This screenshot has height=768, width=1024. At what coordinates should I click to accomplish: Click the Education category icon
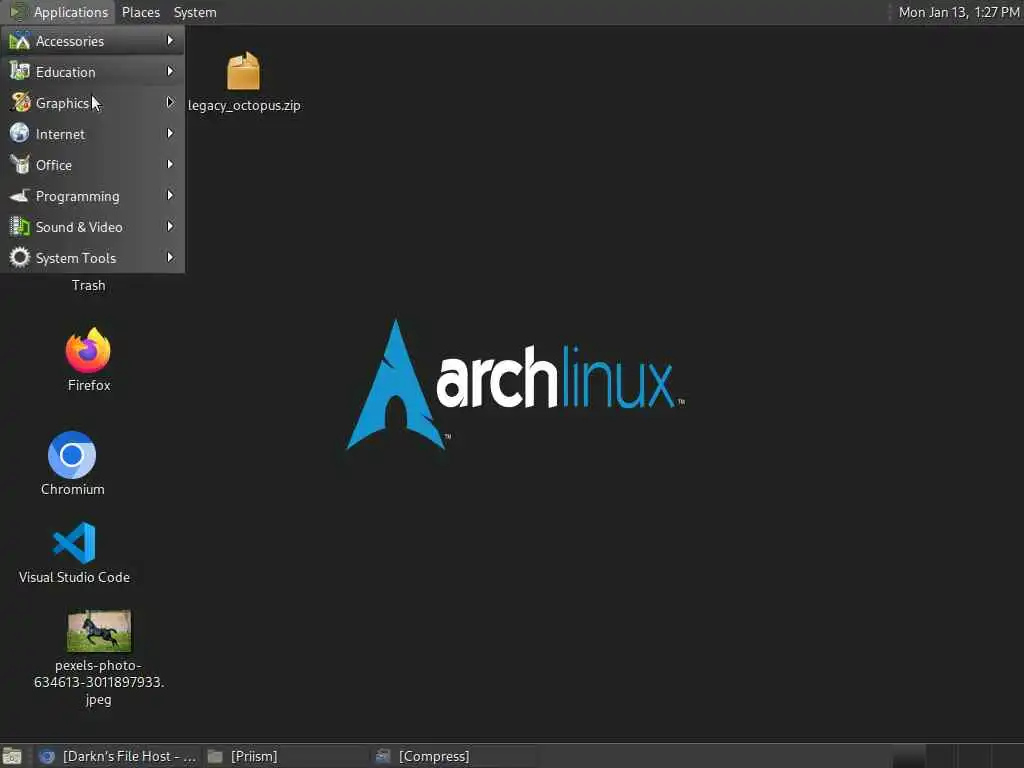(x=20, y=72)
